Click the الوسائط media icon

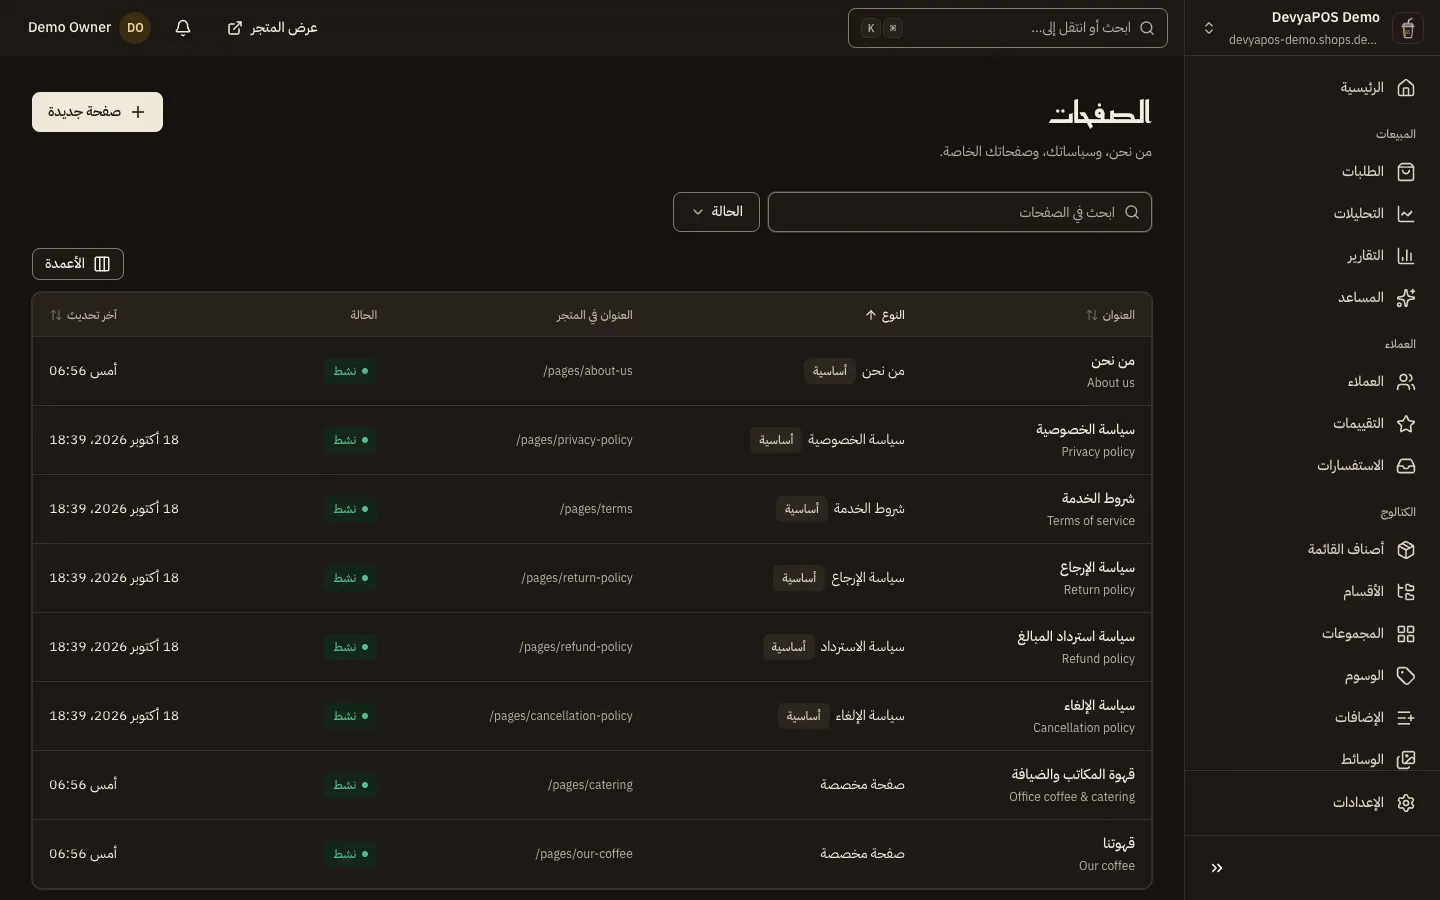[x=1405, y=760]
